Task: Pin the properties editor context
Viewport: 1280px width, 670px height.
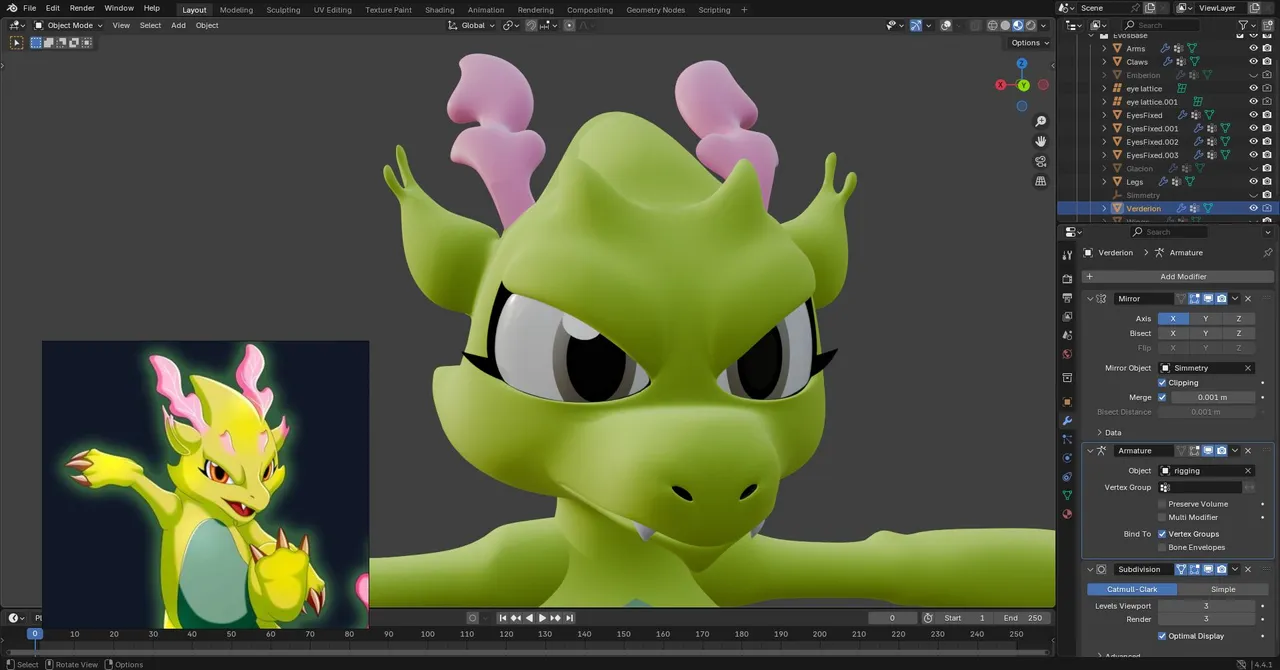Action: [1268, 253]
